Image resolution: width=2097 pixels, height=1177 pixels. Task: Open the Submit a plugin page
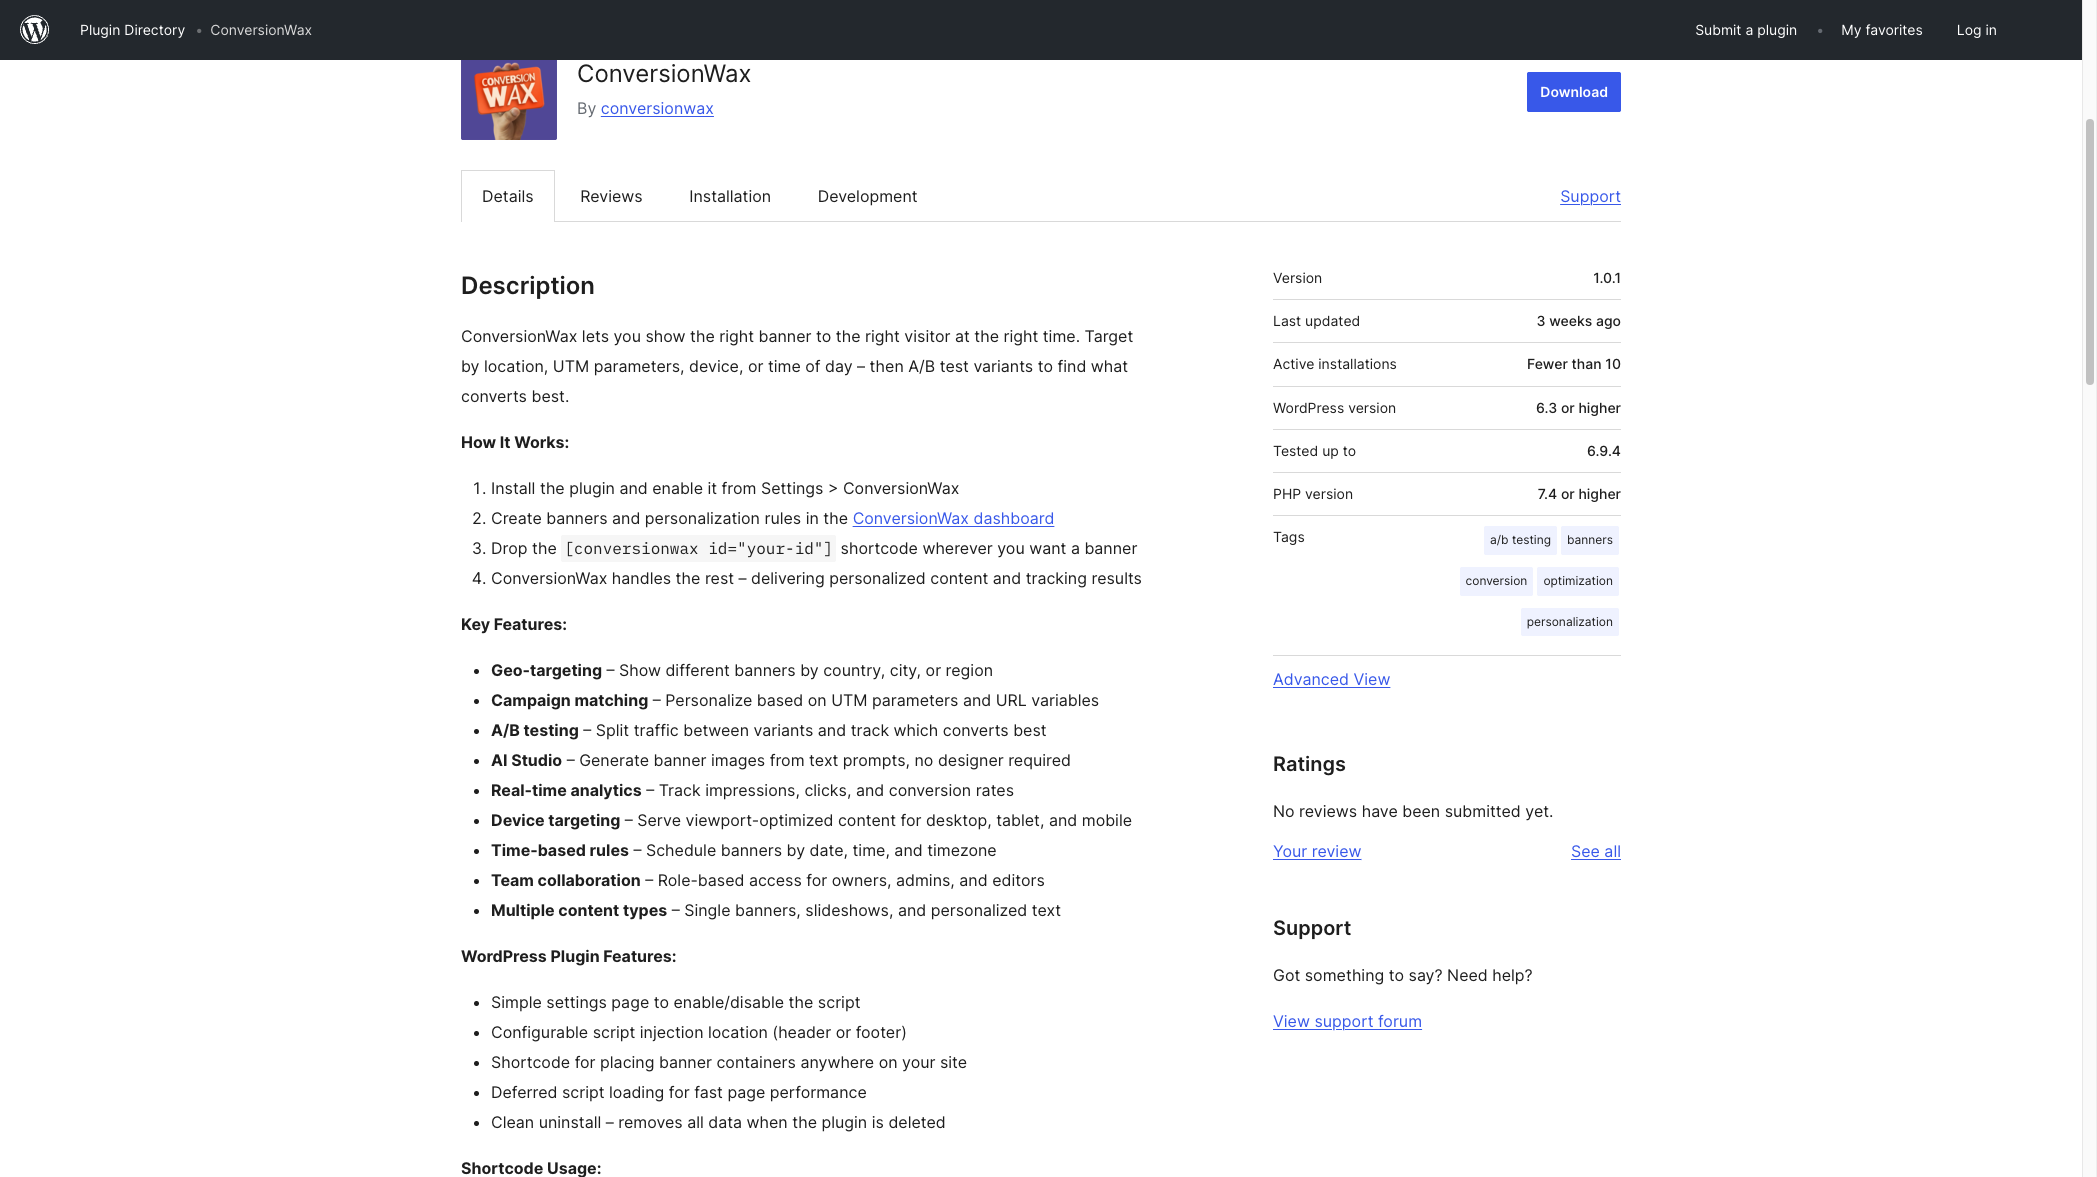click(x=1744, y=30)
